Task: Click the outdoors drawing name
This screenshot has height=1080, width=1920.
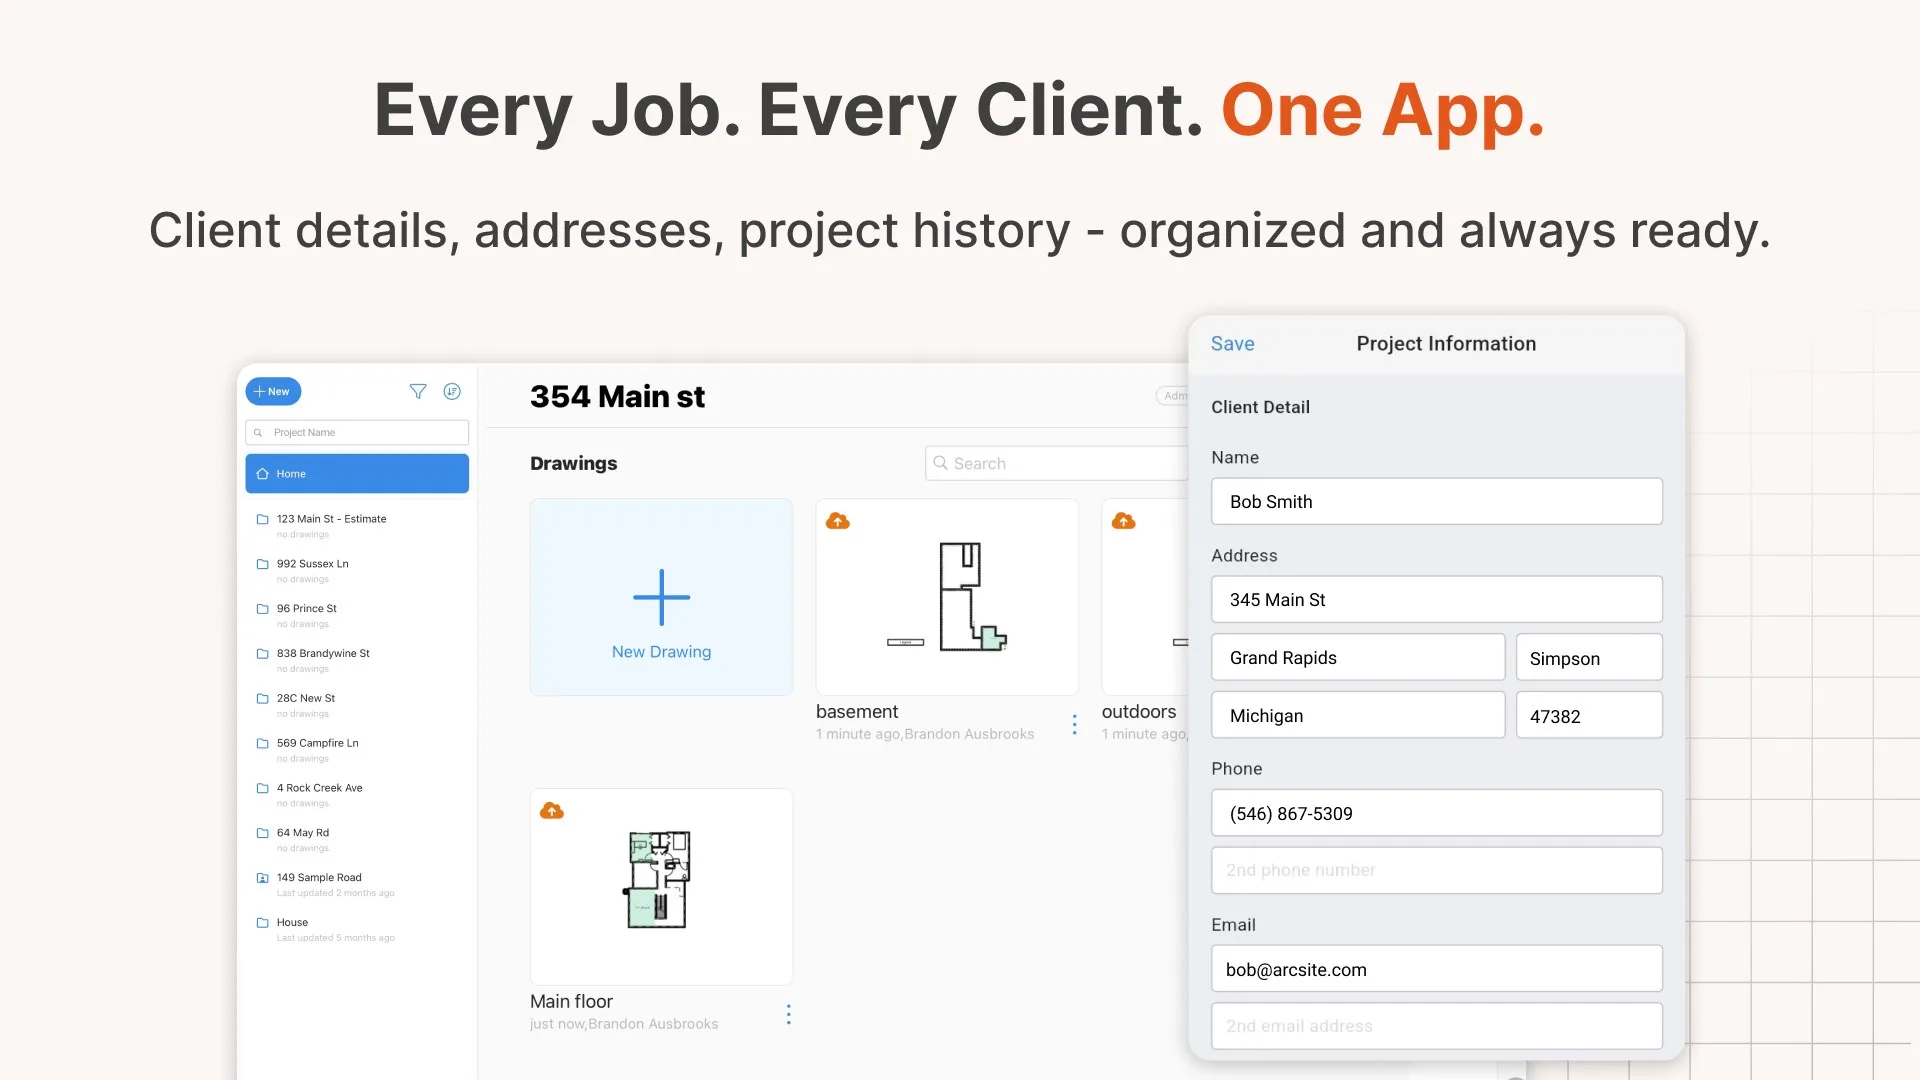Action: pyautogui.click(x=1139, y=712)
